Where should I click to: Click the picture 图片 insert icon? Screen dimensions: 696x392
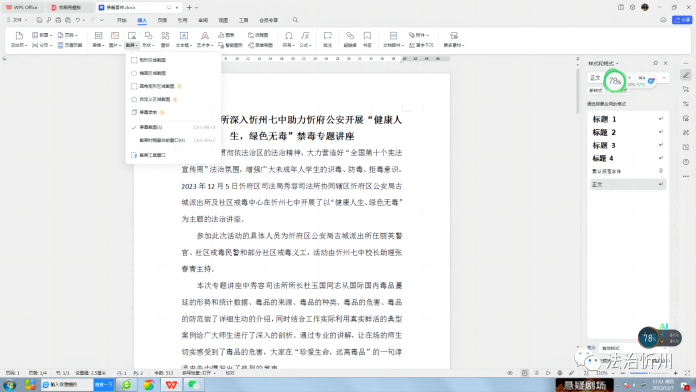tap(115, 36)
